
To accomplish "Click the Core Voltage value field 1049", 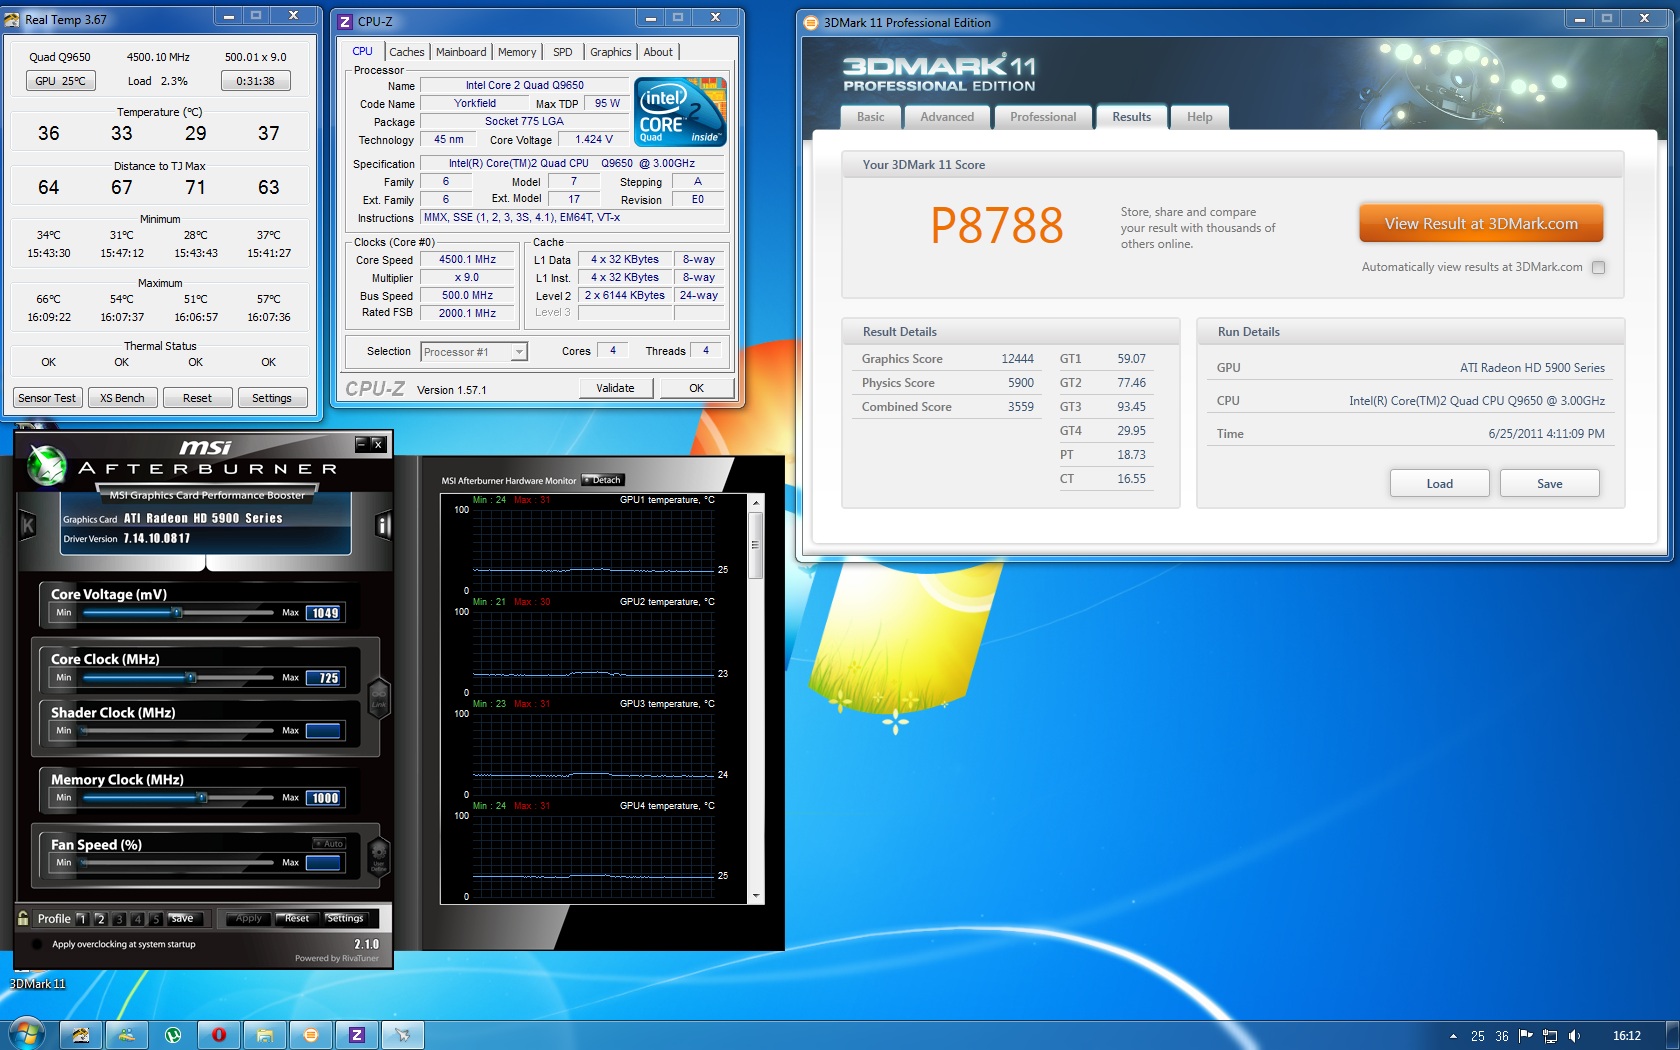I will click(x=324, y=613).
